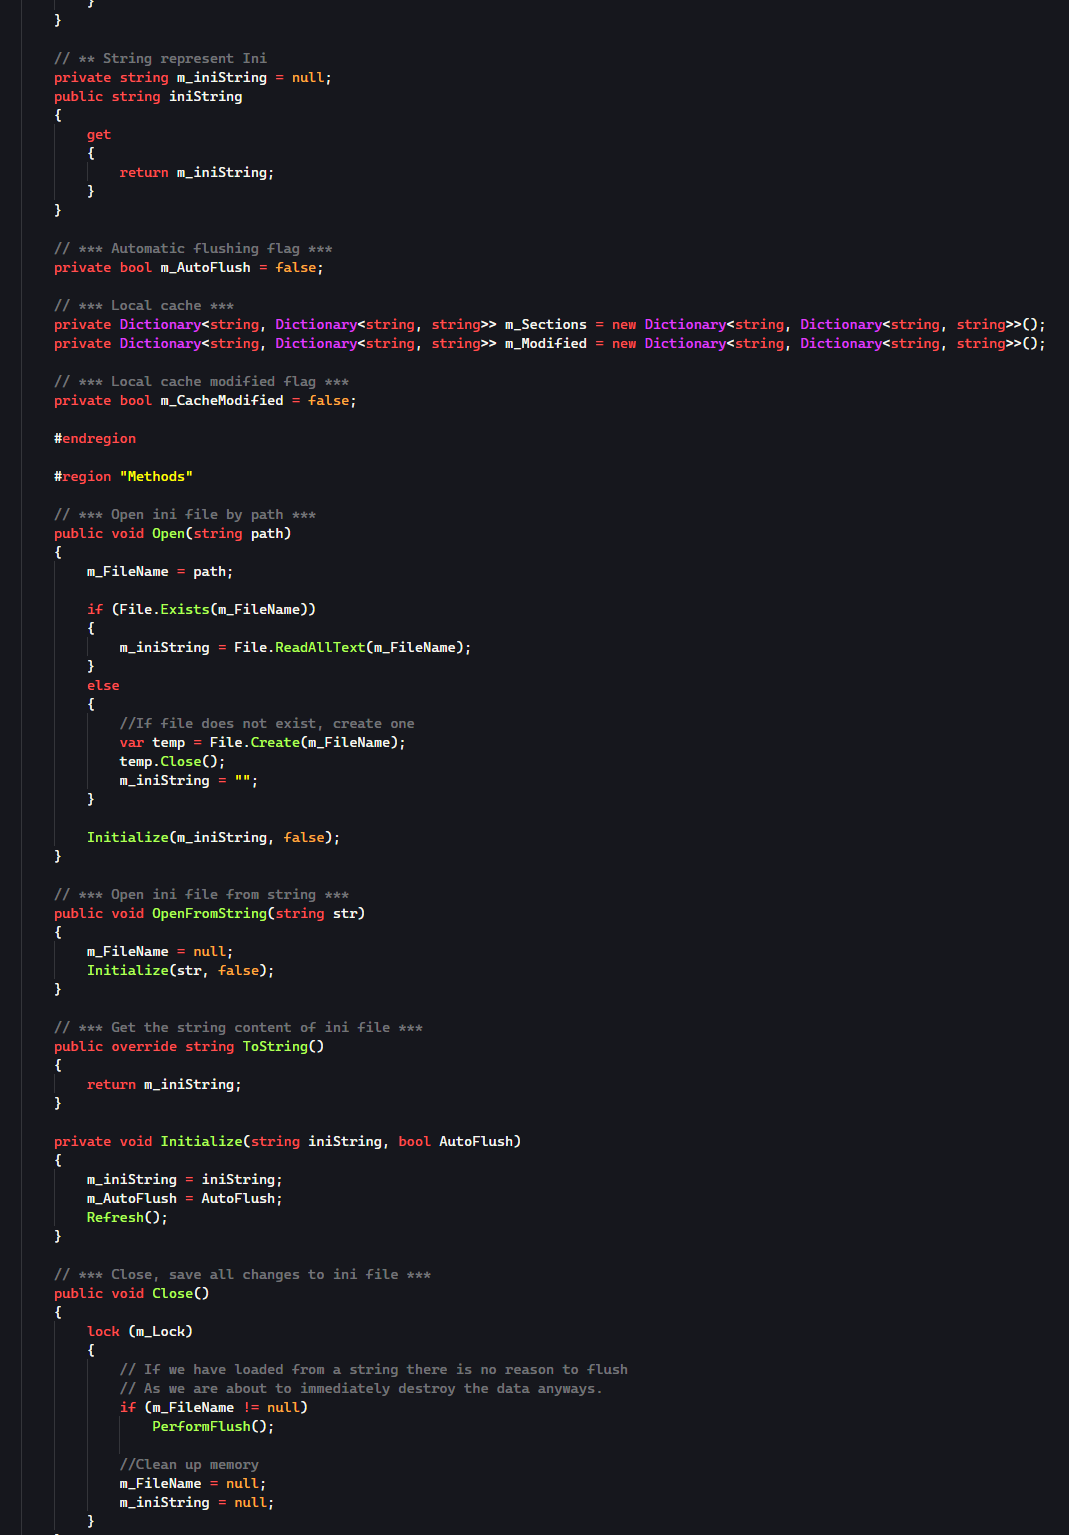Click the temp.Close() statement
The height and width of the screenshot is (1535, 1069).
[172, 762]
